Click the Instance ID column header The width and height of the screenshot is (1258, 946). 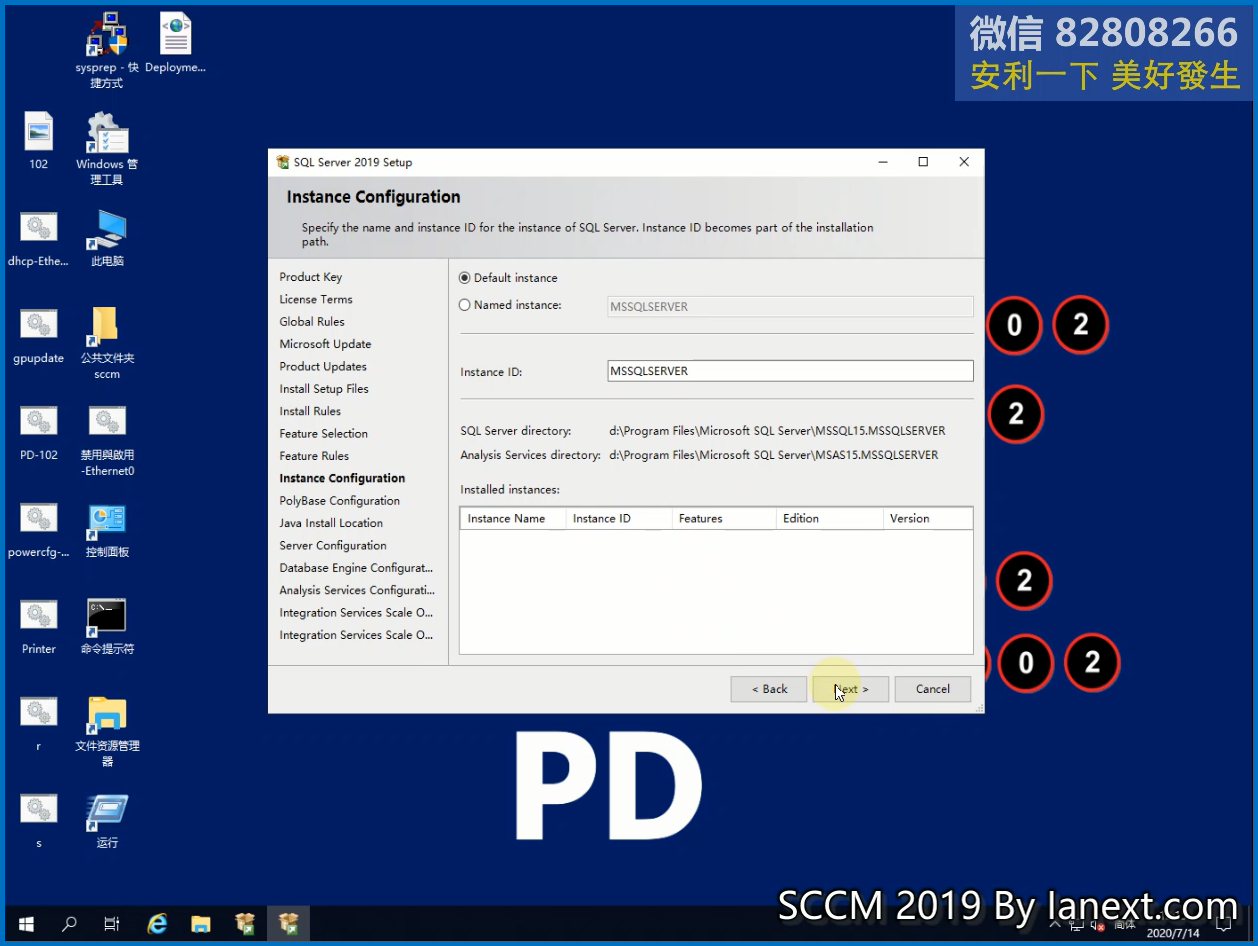pos(618,518)
